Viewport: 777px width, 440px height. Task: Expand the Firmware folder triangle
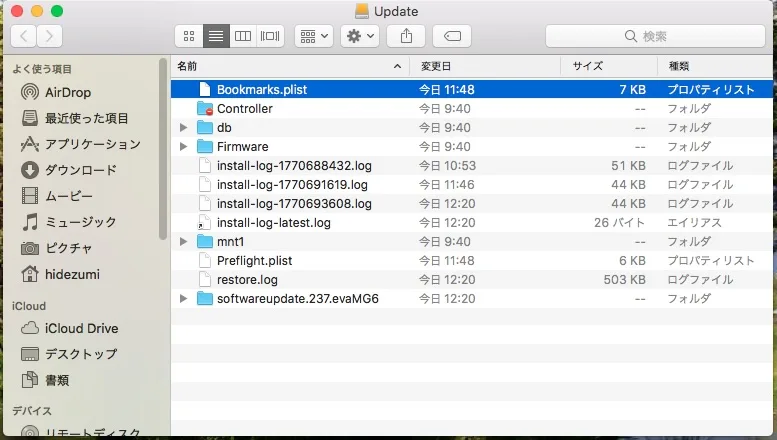point(183,147)
